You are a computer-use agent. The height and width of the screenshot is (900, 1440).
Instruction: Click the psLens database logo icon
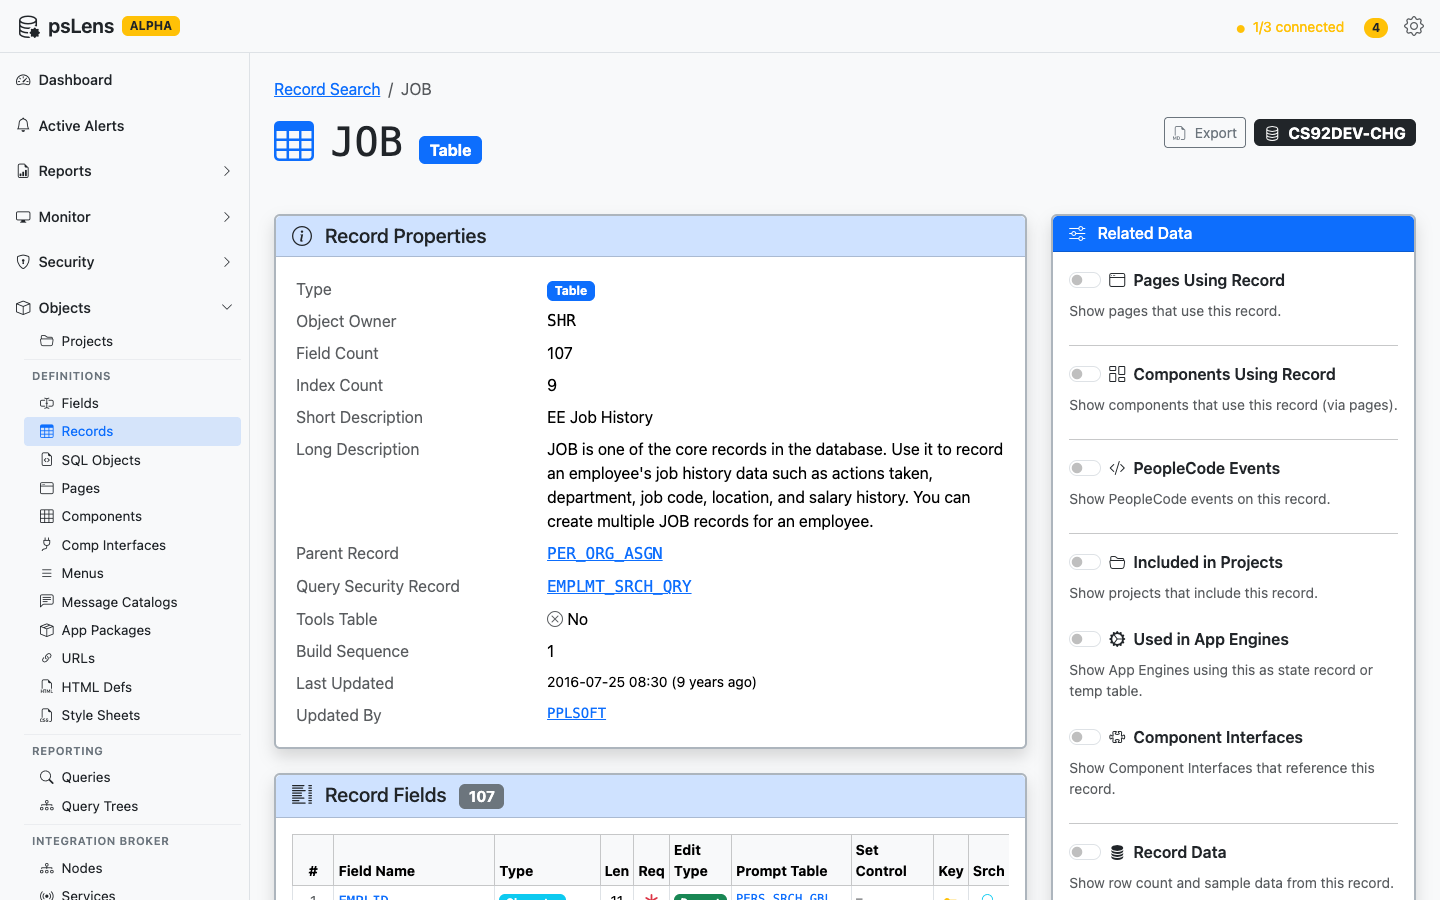pyautogui.click(x=29, y=27)
